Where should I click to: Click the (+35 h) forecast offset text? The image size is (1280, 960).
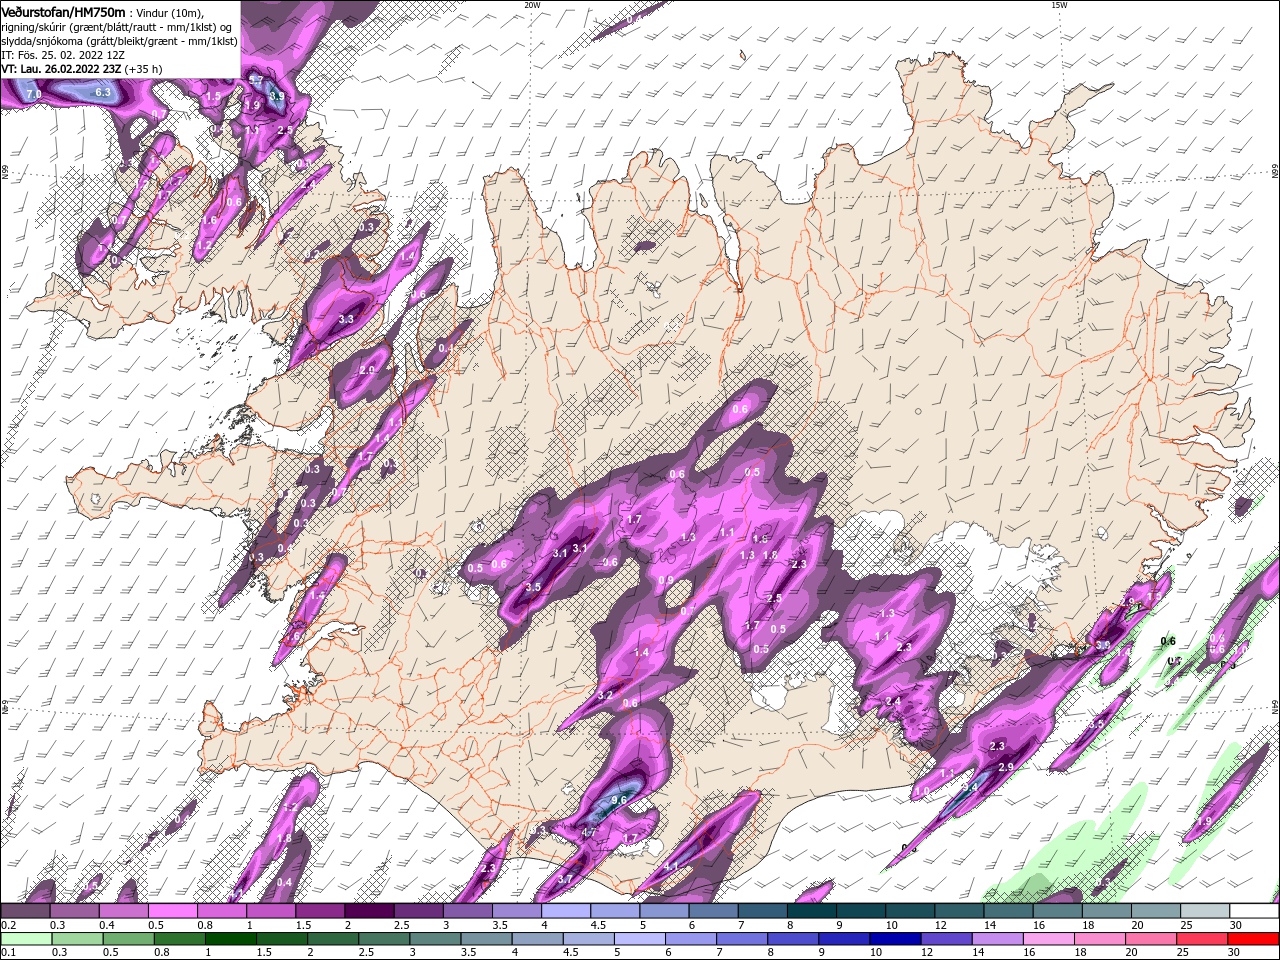(x=144, y=69)
